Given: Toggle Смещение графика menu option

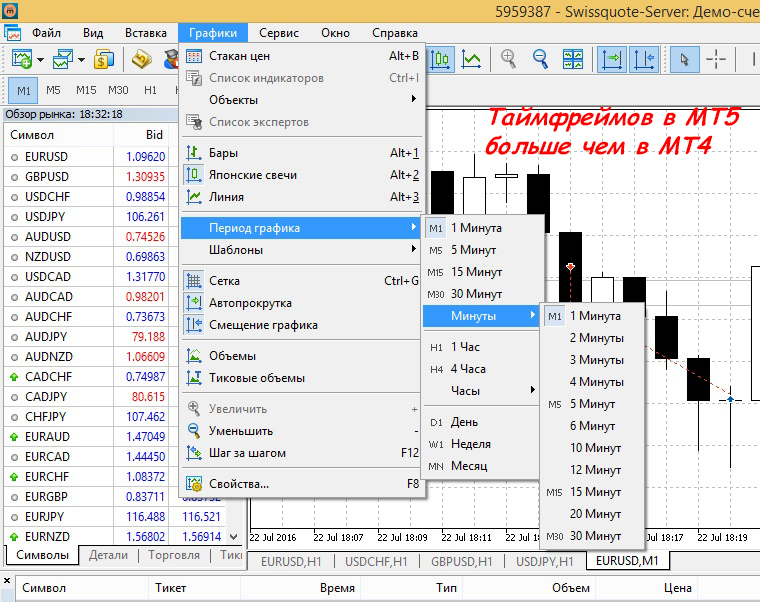Looking at the screenshot, I should [301, 325].
